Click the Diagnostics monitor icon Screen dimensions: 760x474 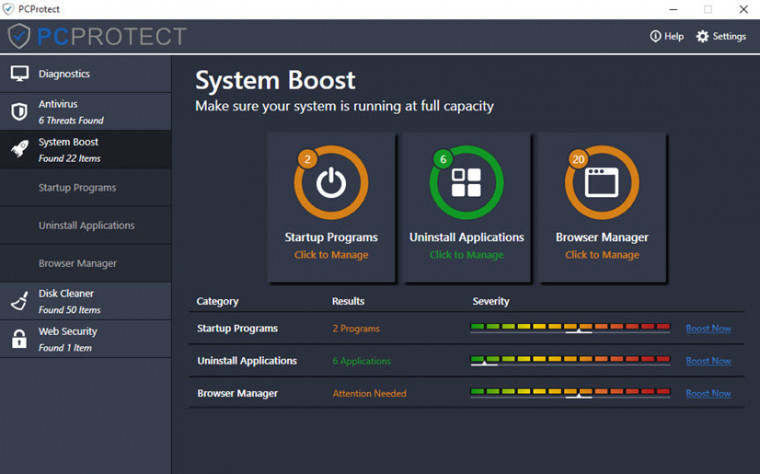click(x=19, y=74)
